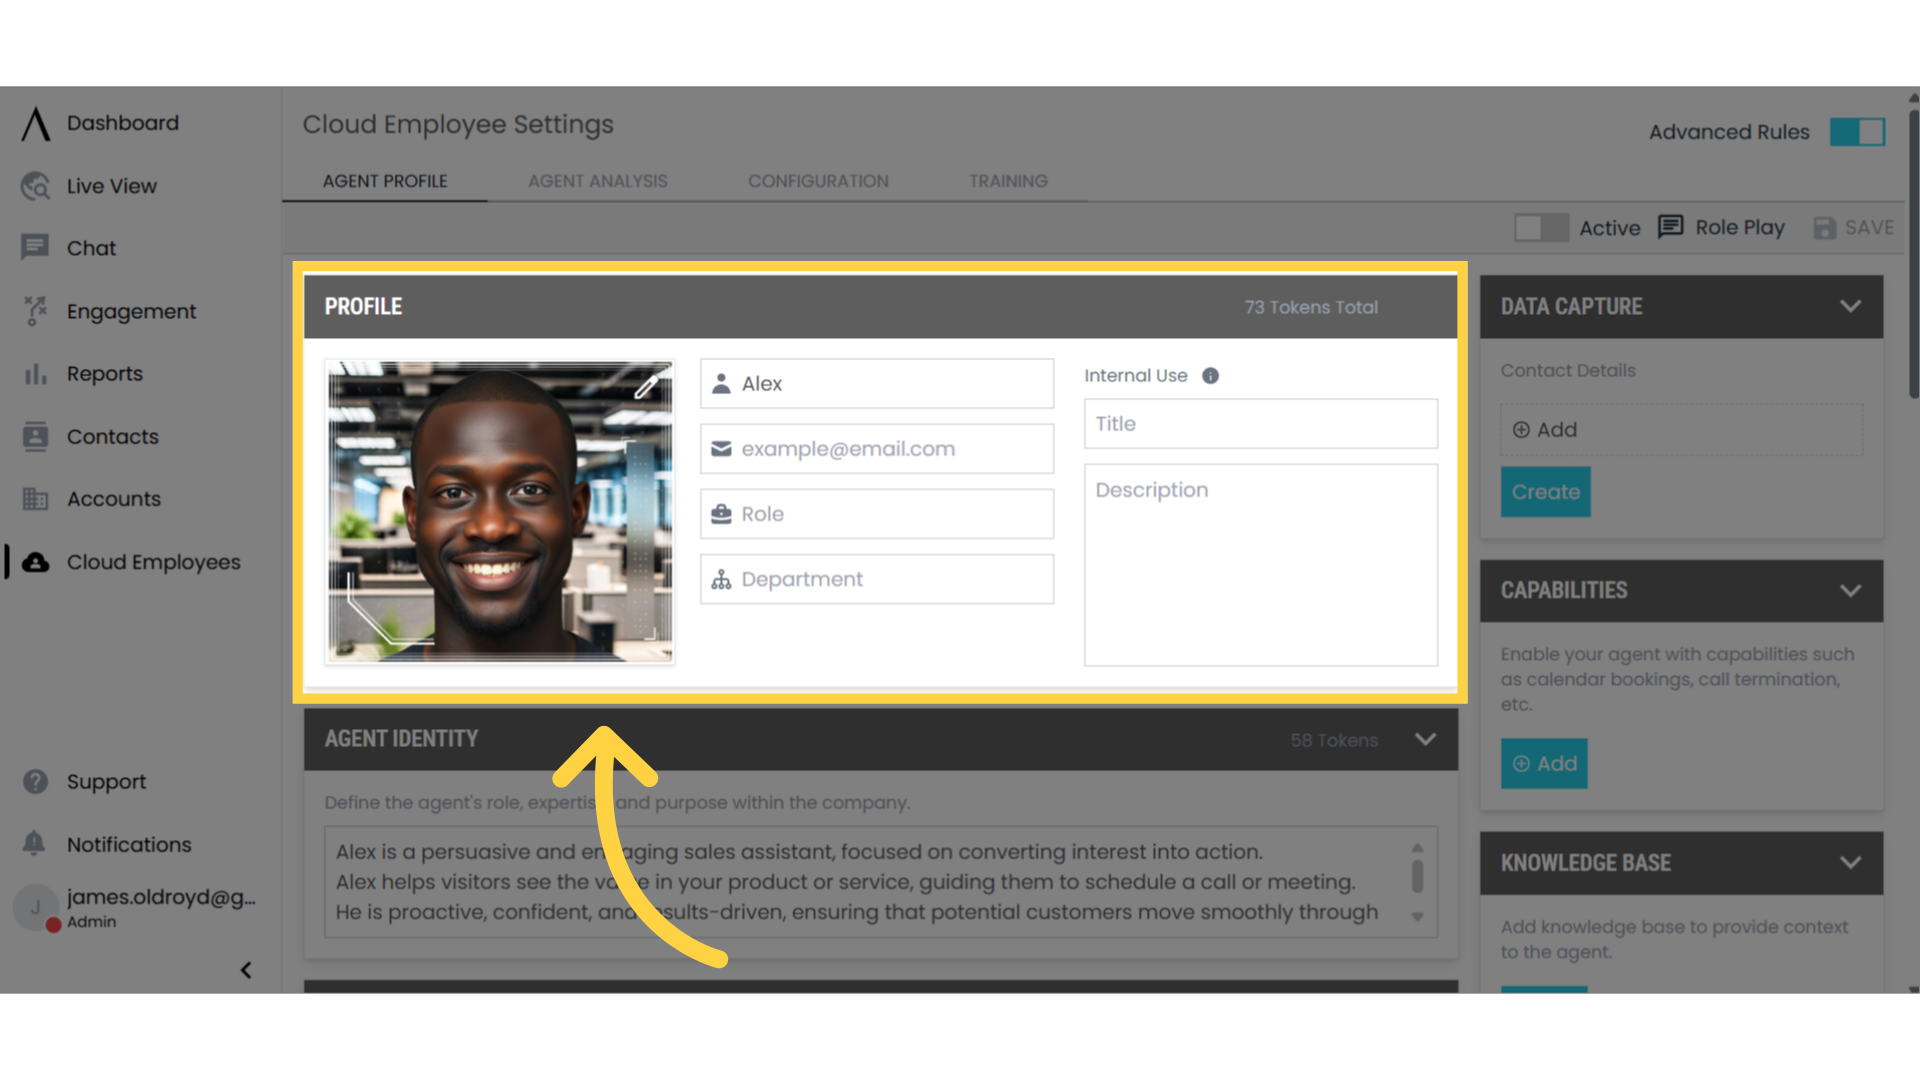Click the Add button under Capabilities

point(1544,764)
